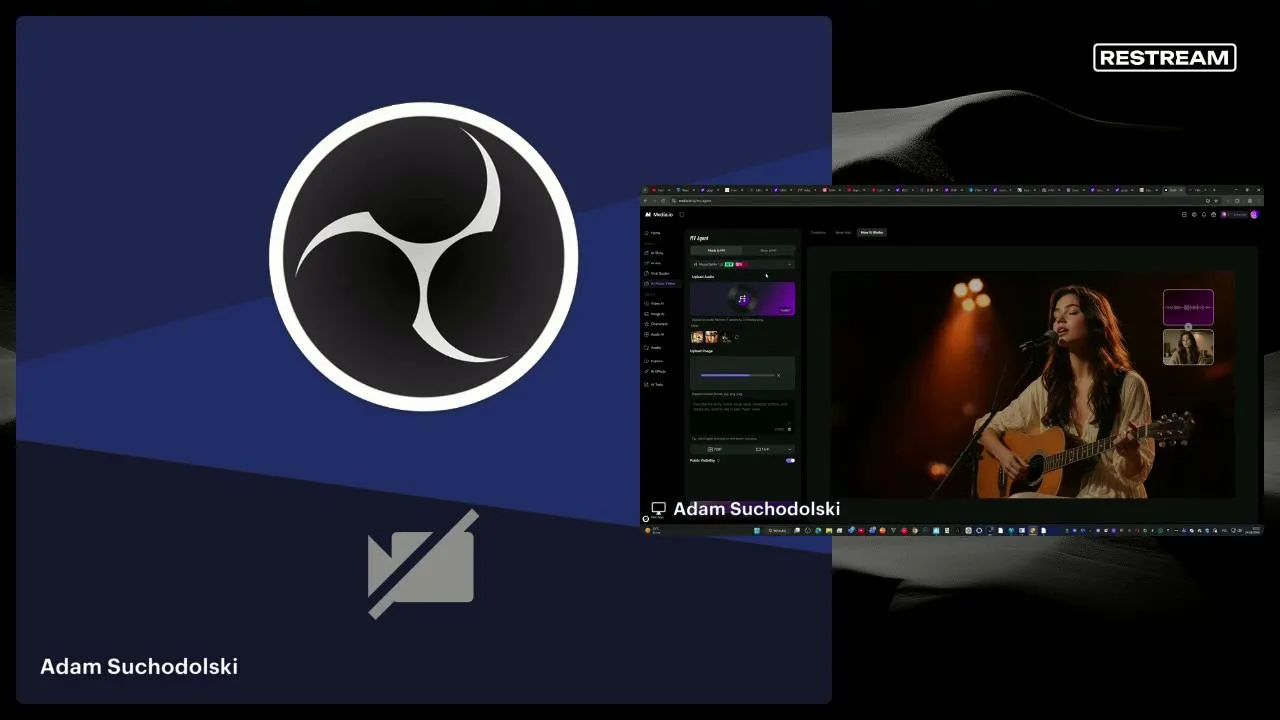The image size is (1280, 720).
Task: Click the audio waveform card in preview
Action: 1188,307
